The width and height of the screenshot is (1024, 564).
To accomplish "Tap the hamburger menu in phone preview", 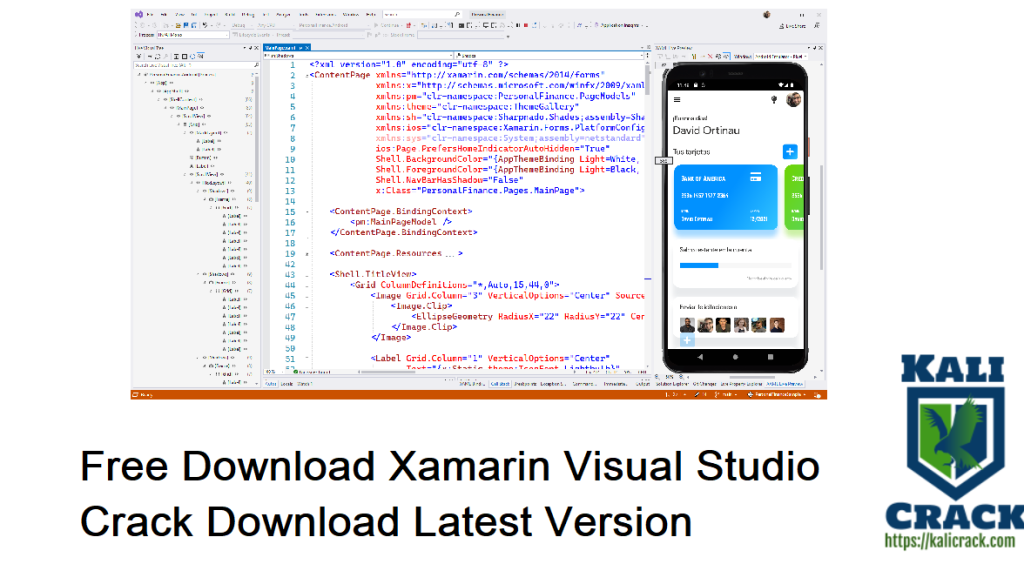I will (x=677, y=100).
